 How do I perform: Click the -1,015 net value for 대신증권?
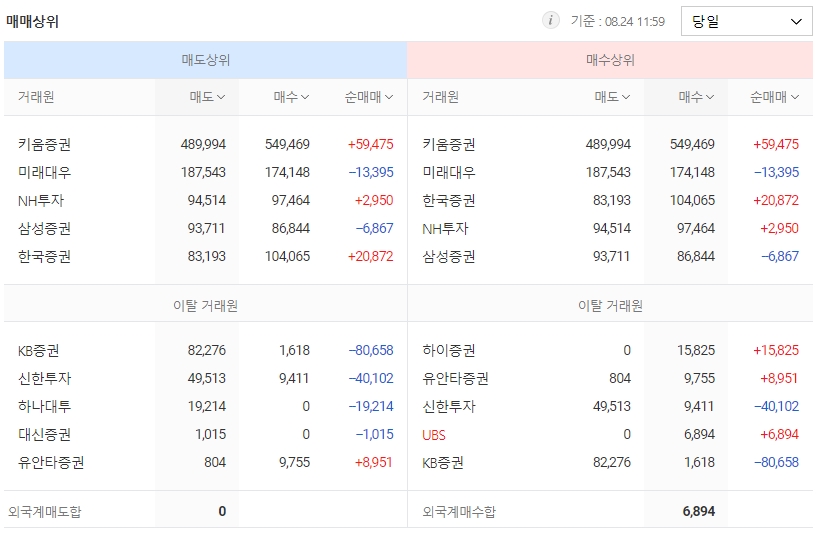374,435
